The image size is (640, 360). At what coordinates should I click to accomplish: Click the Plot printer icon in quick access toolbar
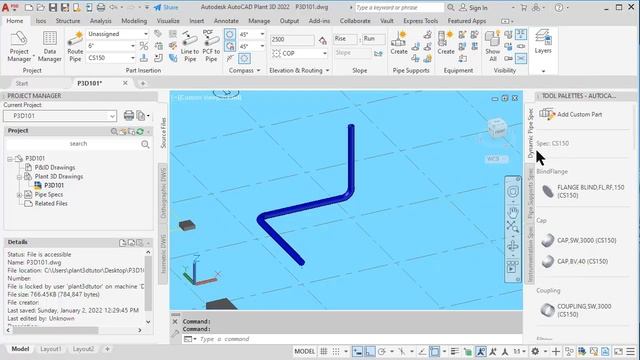(x=101, y=7)
